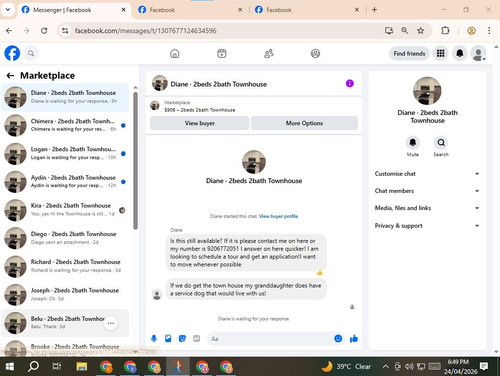This screenshot has width=500, height=376.
Task: Open Kira's Townhouse conversation
Action: 65,210
